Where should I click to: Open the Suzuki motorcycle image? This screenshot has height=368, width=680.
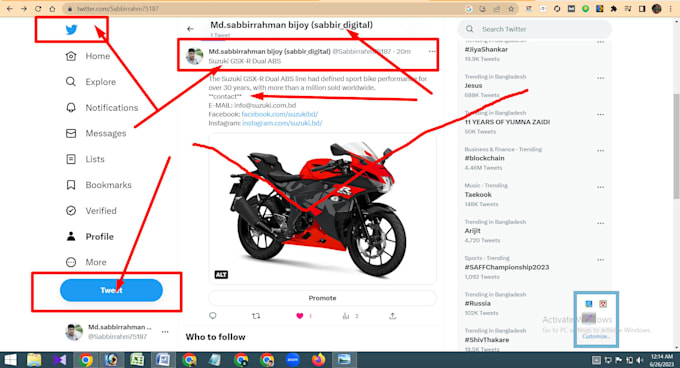point(322,209)
